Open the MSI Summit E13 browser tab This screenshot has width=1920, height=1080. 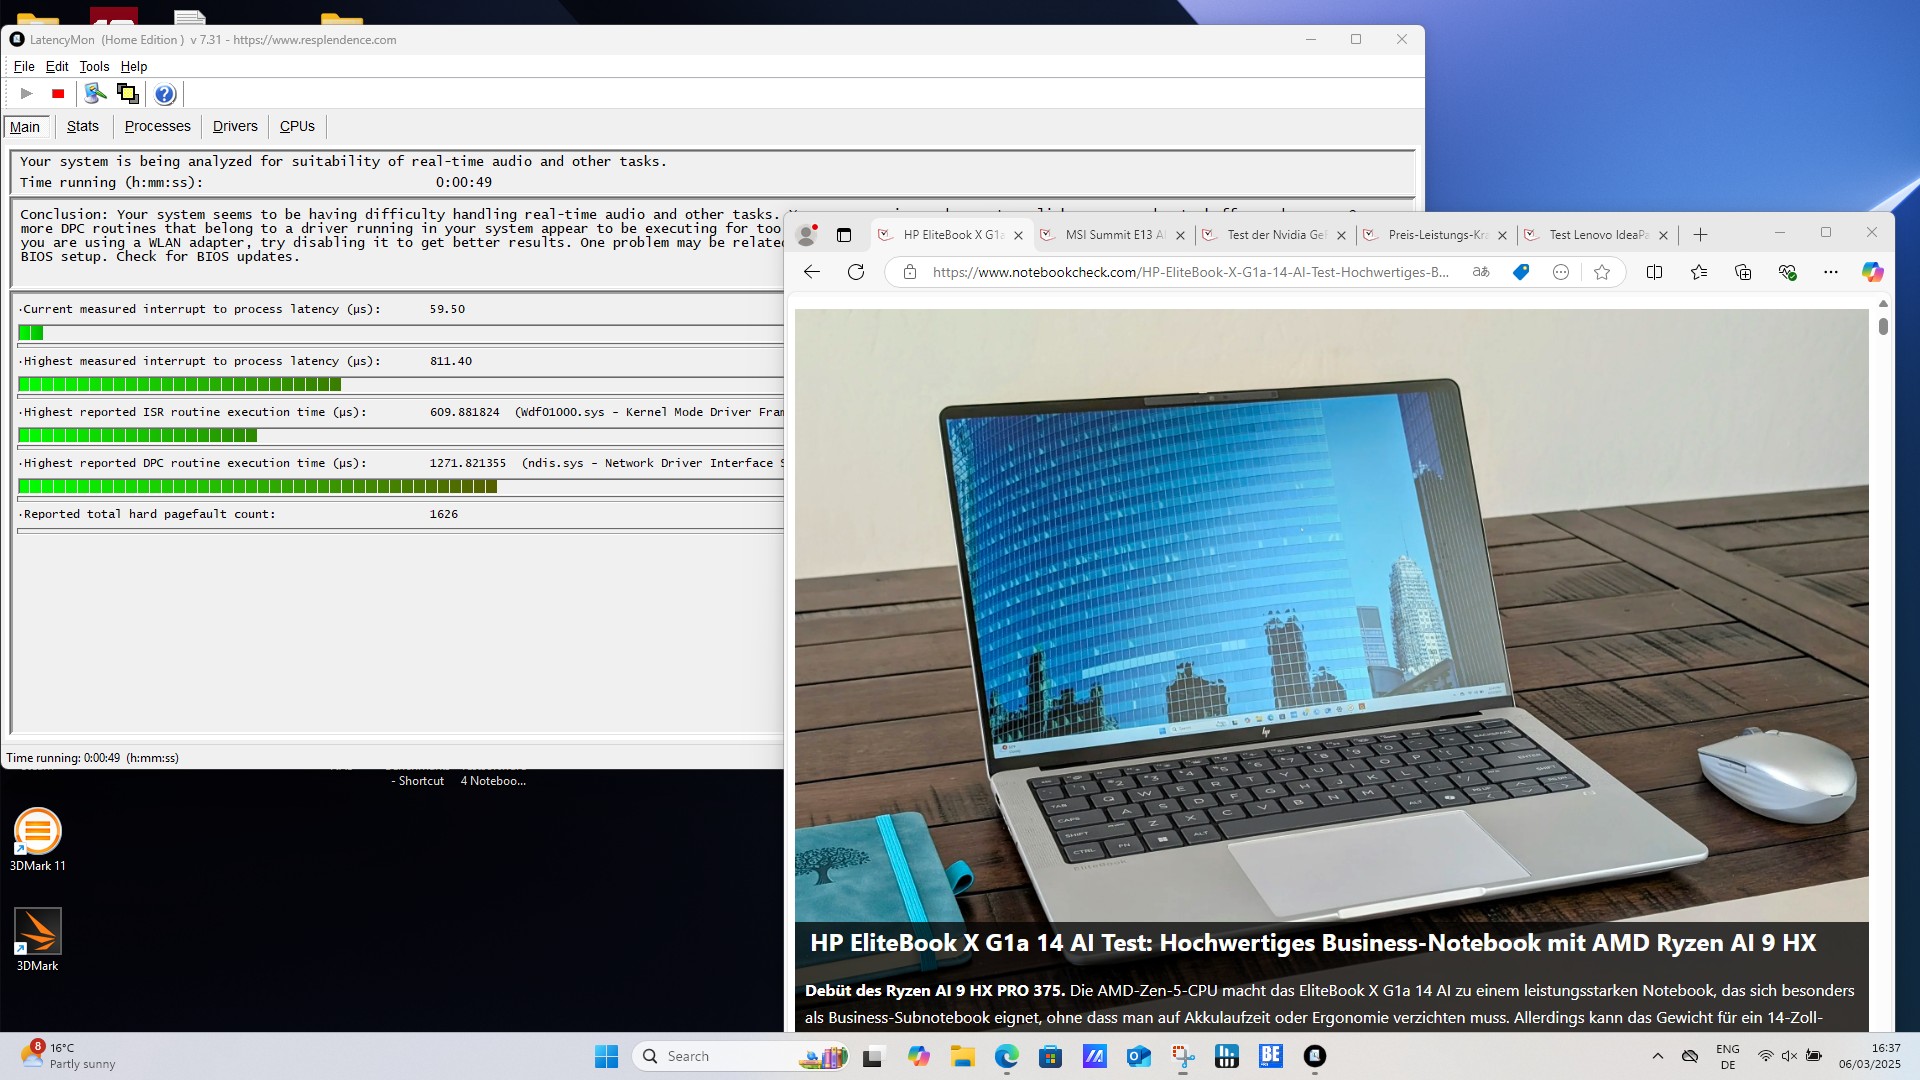point(1114,235)
